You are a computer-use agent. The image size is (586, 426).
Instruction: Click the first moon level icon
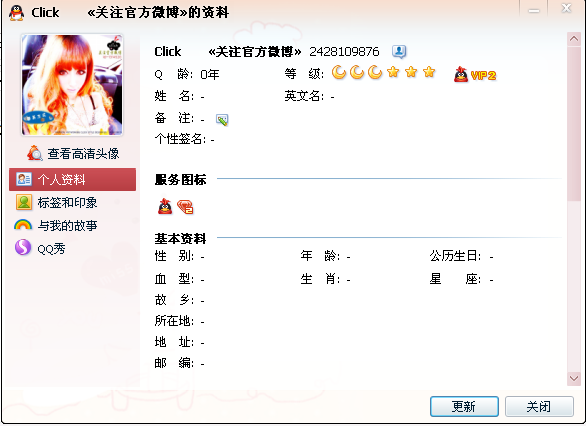point(339,72)
